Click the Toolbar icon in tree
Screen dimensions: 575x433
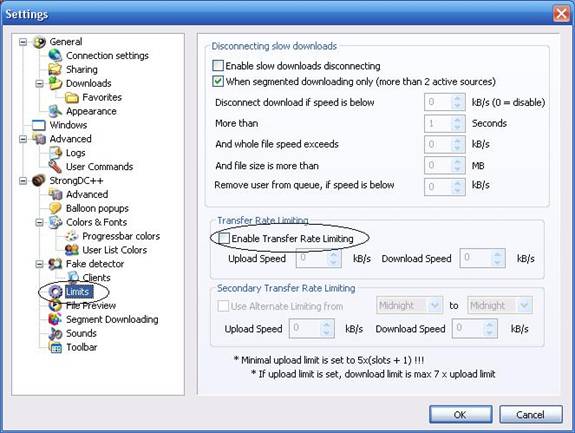click(x=55, y=347)
